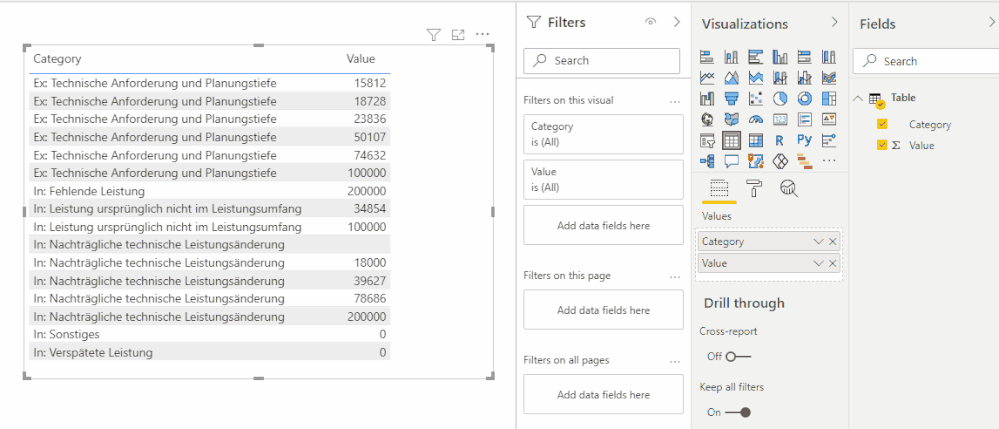Select the multi-row card visual
The width and height of the screenshot is (999, 429).
tap(805, 119)
